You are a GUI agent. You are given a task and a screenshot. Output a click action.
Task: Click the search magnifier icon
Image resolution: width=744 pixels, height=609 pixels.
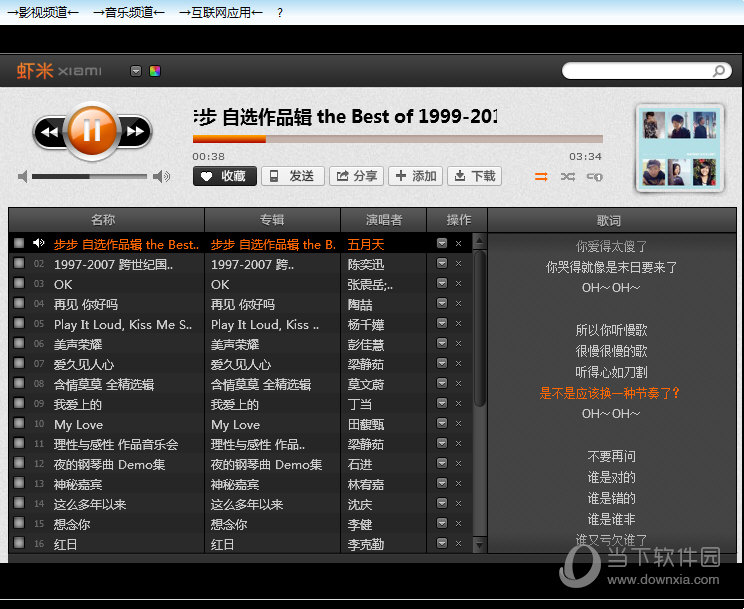[x=719, y=71]
